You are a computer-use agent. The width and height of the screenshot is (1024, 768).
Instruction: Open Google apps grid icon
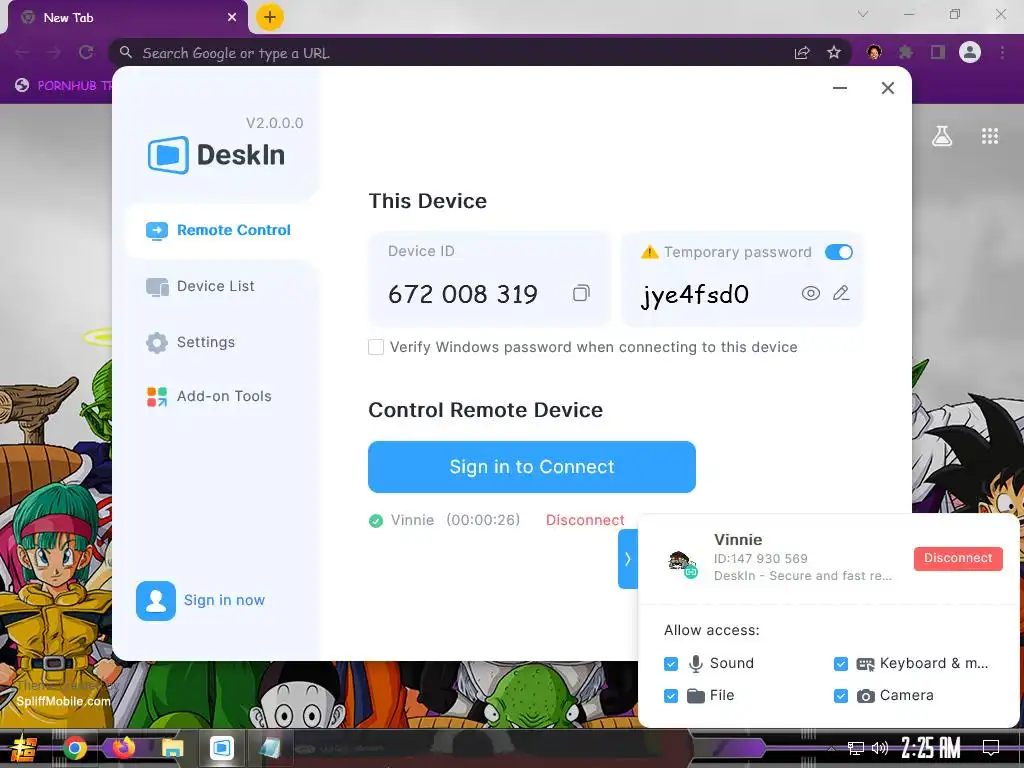click(x=990, y=136)
